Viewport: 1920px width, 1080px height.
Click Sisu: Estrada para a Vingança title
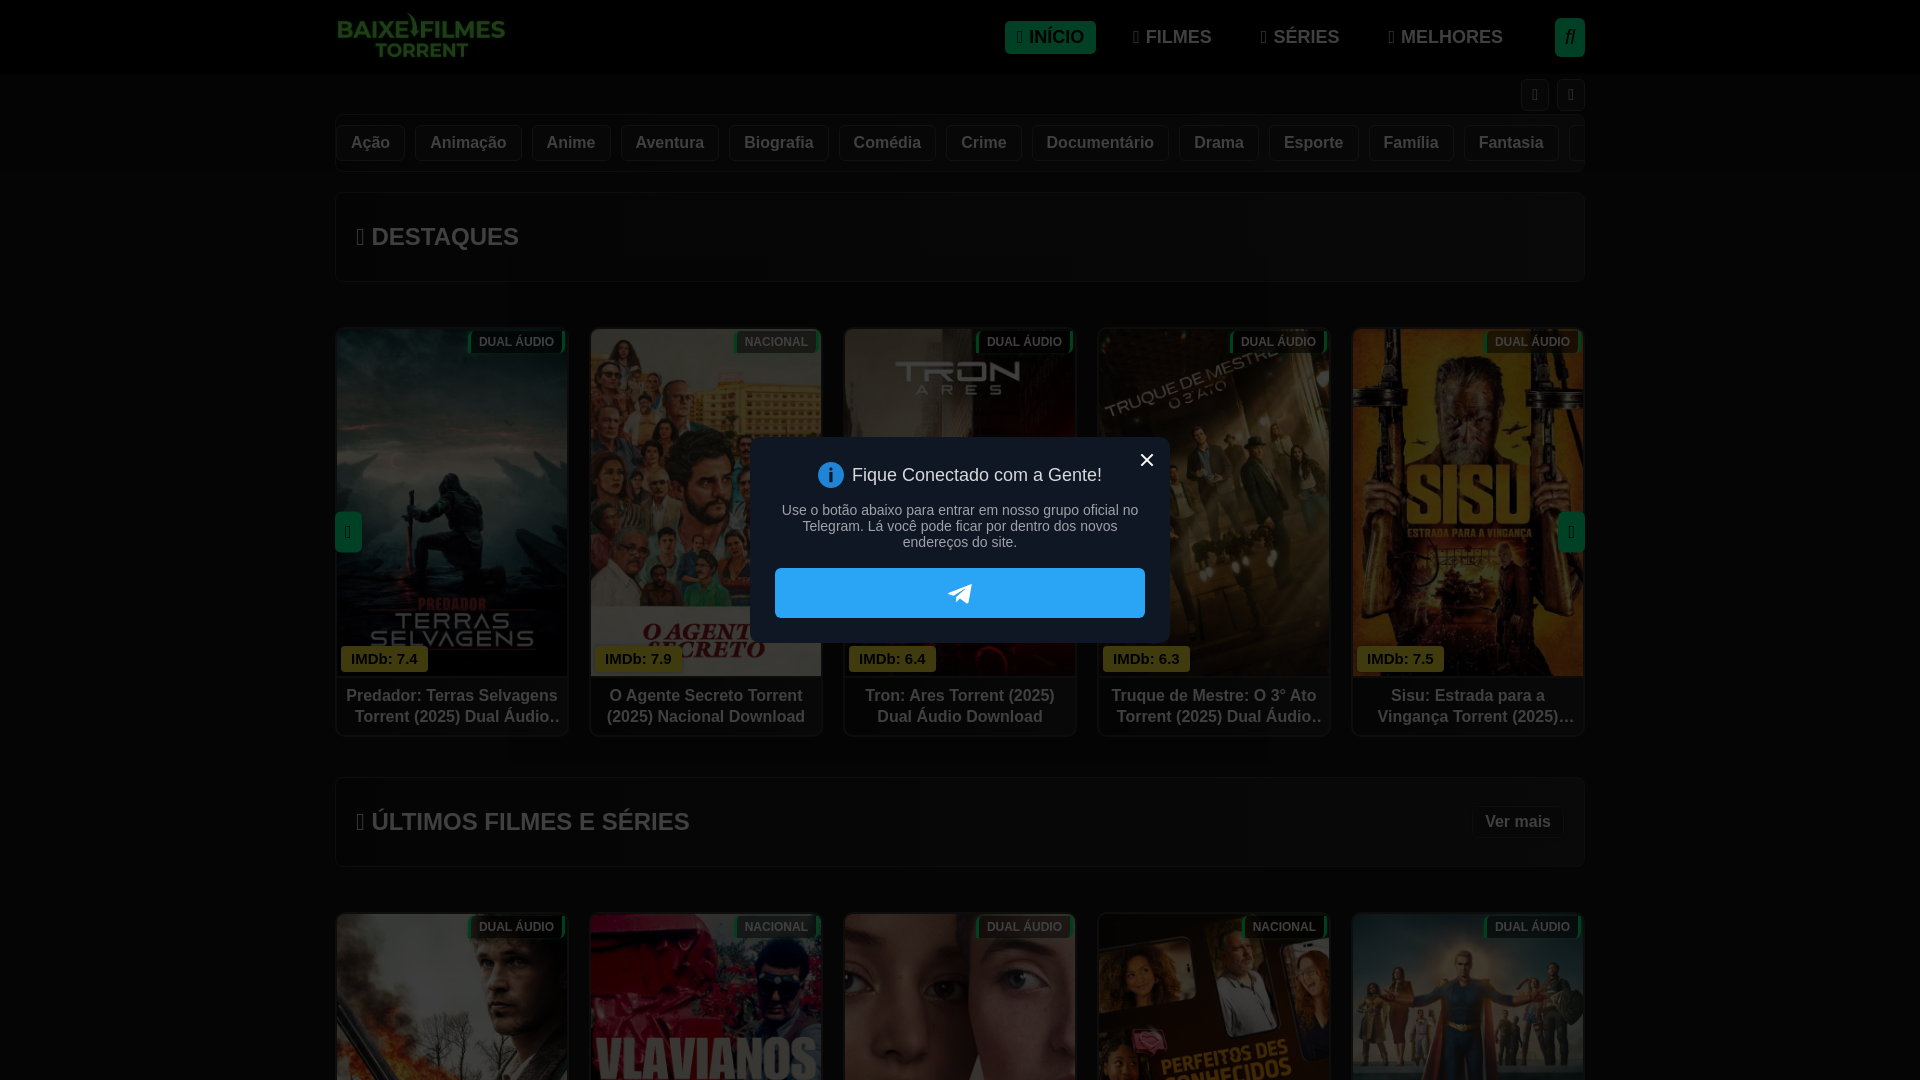pos(1468,706)
